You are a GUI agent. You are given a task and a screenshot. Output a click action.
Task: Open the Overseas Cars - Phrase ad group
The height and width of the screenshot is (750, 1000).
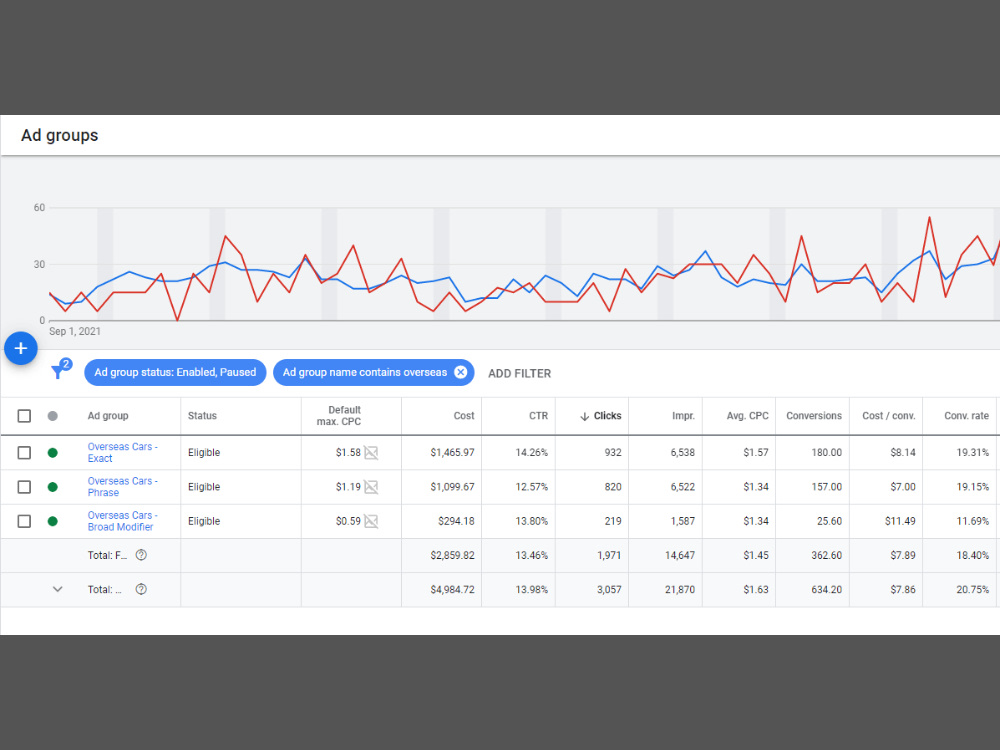pos(122,487)
